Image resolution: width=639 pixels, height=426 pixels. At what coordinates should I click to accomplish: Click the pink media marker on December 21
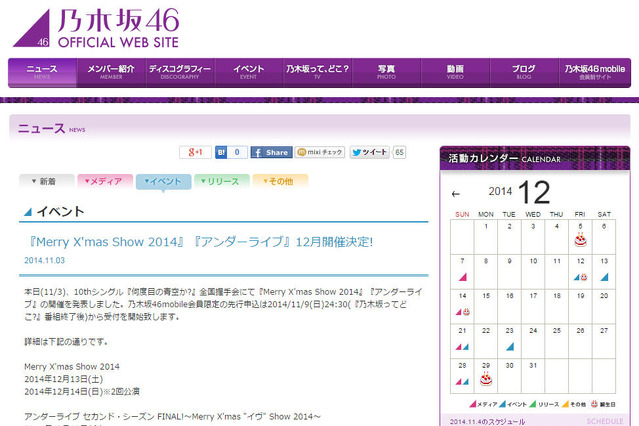[458, 347]
